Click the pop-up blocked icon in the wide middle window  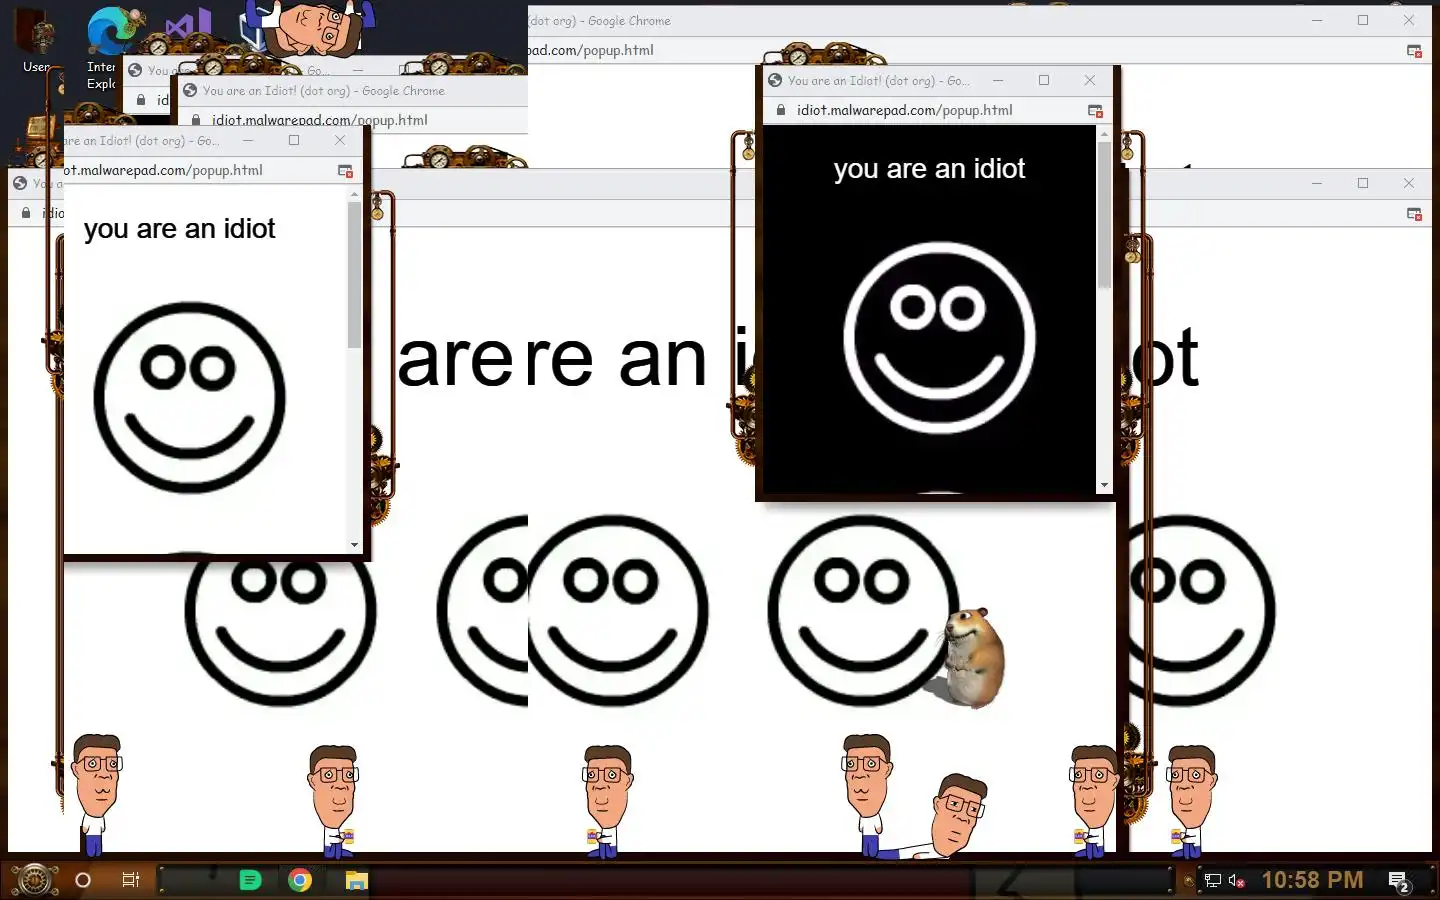point(1414,213)
